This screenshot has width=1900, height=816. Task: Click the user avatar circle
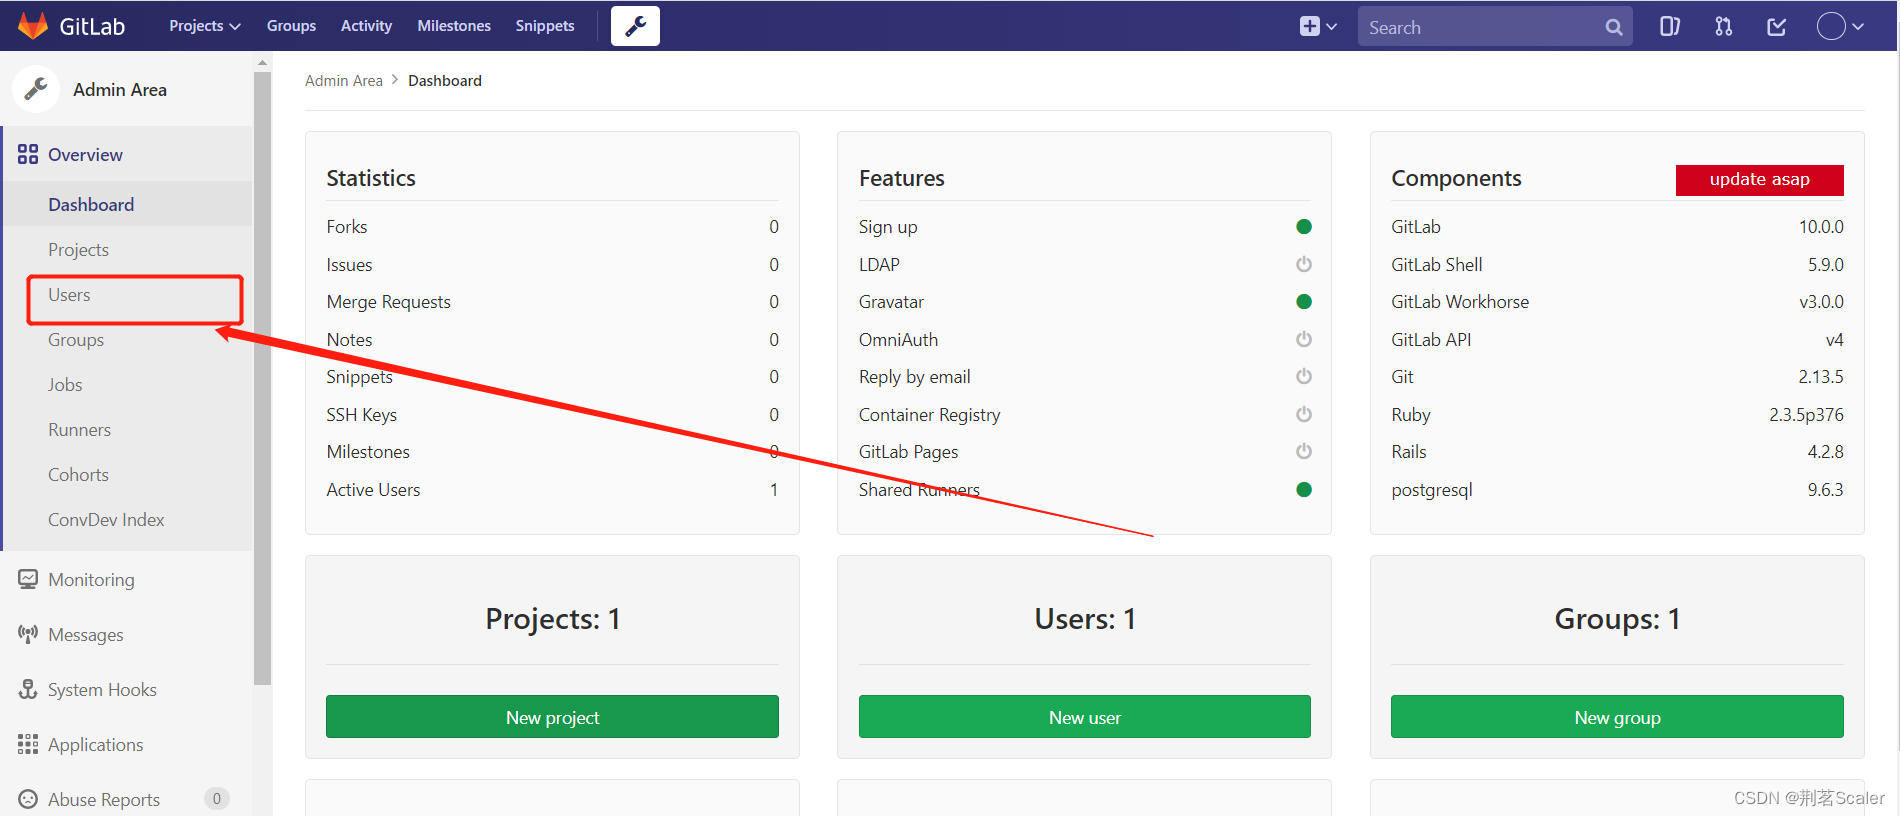coord(1831,27)
